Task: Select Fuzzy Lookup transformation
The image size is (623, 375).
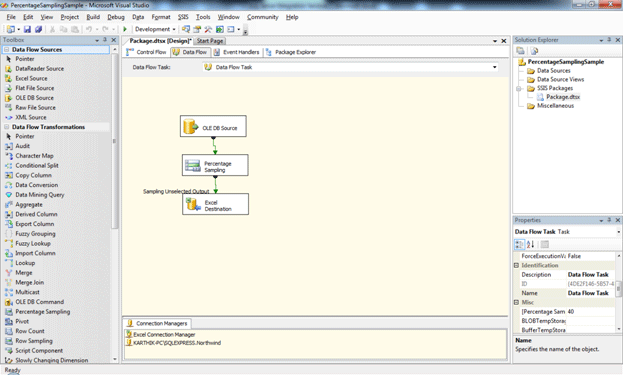Action: click(x=33, y=244)
